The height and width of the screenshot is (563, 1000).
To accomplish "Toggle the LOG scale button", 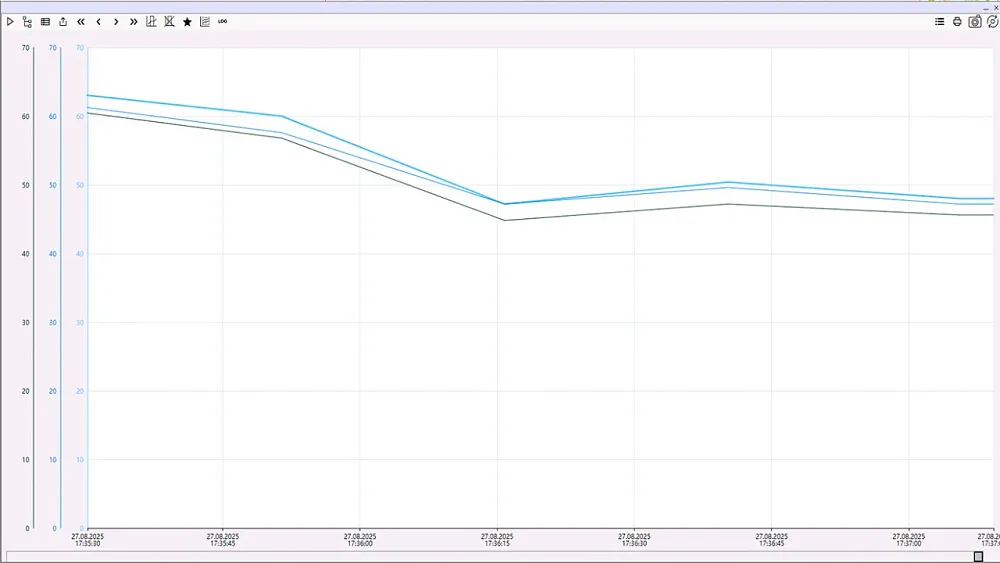I will coord(222,21).
